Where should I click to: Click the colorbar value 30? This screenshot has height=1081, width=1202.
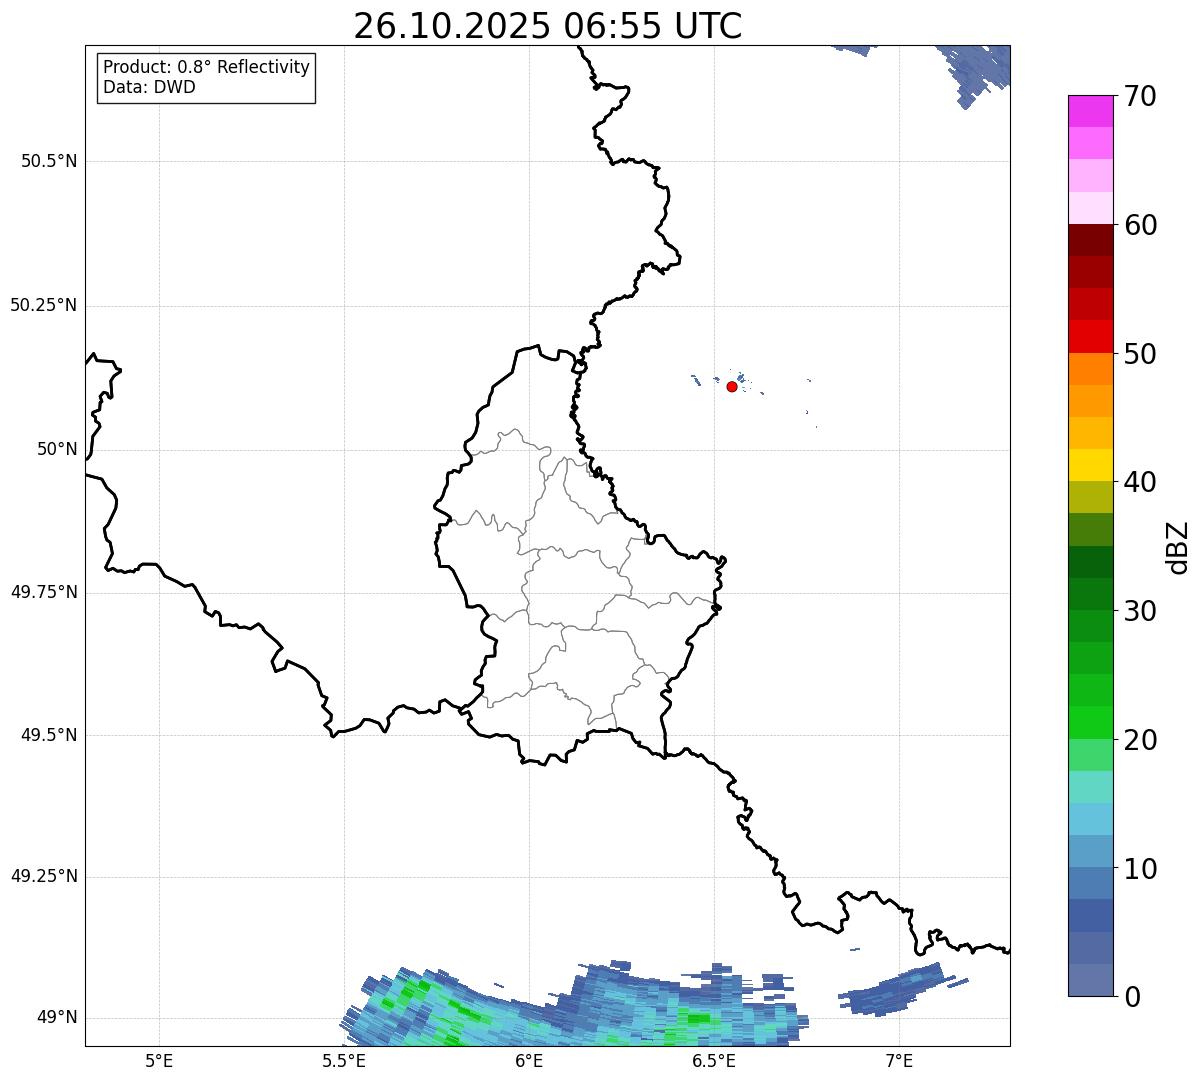click(1140, 611)
